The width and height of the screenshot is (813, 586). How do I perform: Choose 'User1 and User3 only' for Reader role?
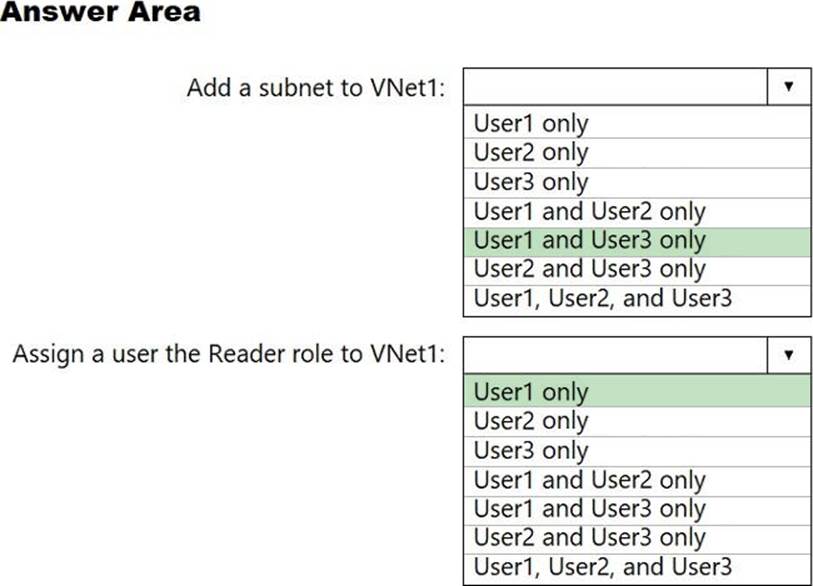pos(636,509)
